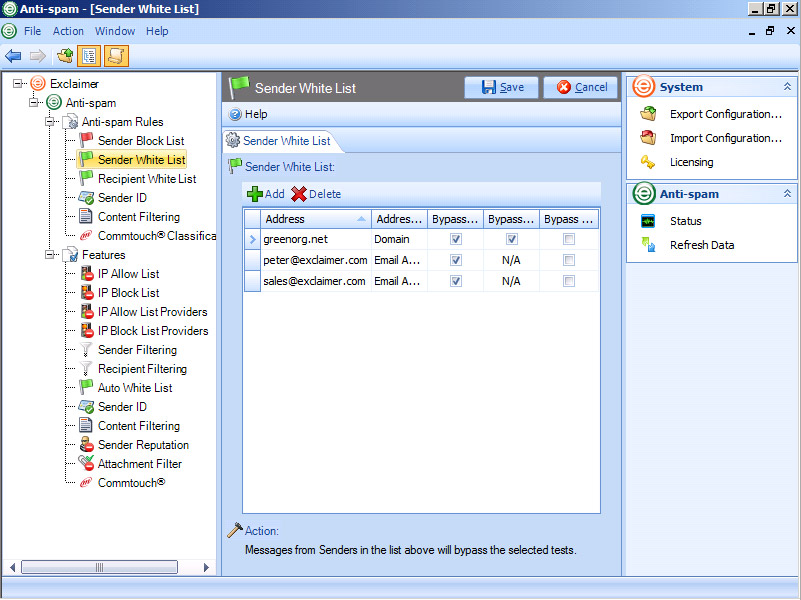
Task: Add a new sender address
Action: pyautogui.click(x=266, y=194)
